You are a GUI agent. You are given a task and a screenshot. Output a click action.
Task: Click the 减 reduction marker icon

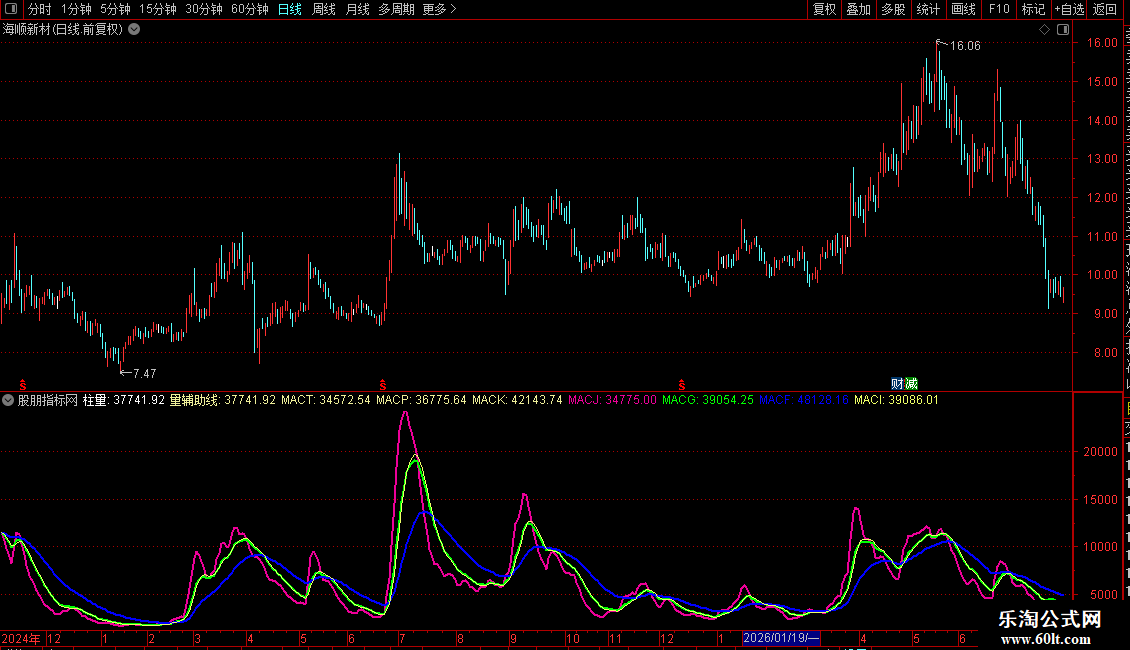pyautogui.click(x=912, y=384)
